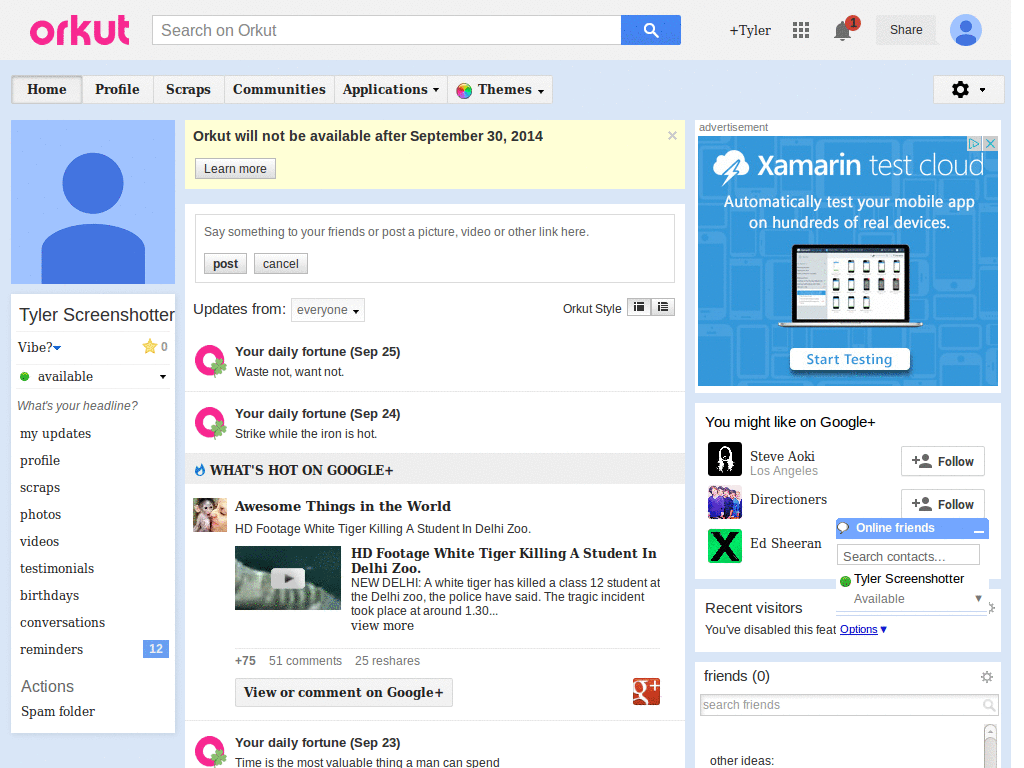The width and height of the screenshot is (1024, 768).
Task: Open reminders in sidebar
Action: click(x=52, y=649)
